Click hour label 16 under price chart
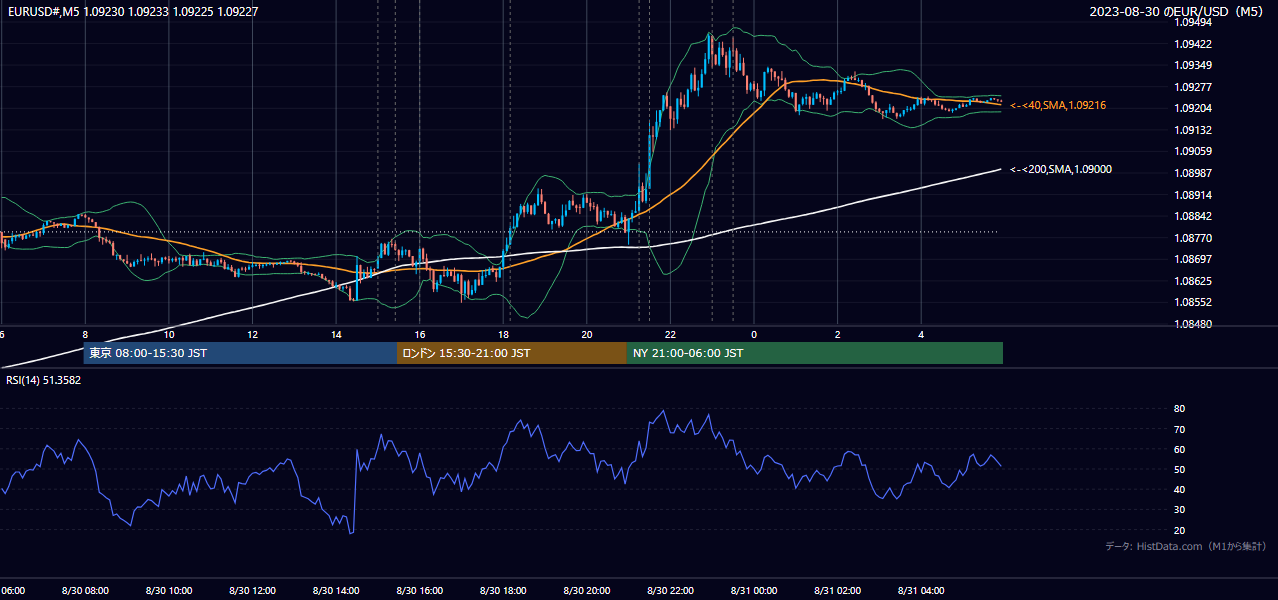 [x=420, y=335]
